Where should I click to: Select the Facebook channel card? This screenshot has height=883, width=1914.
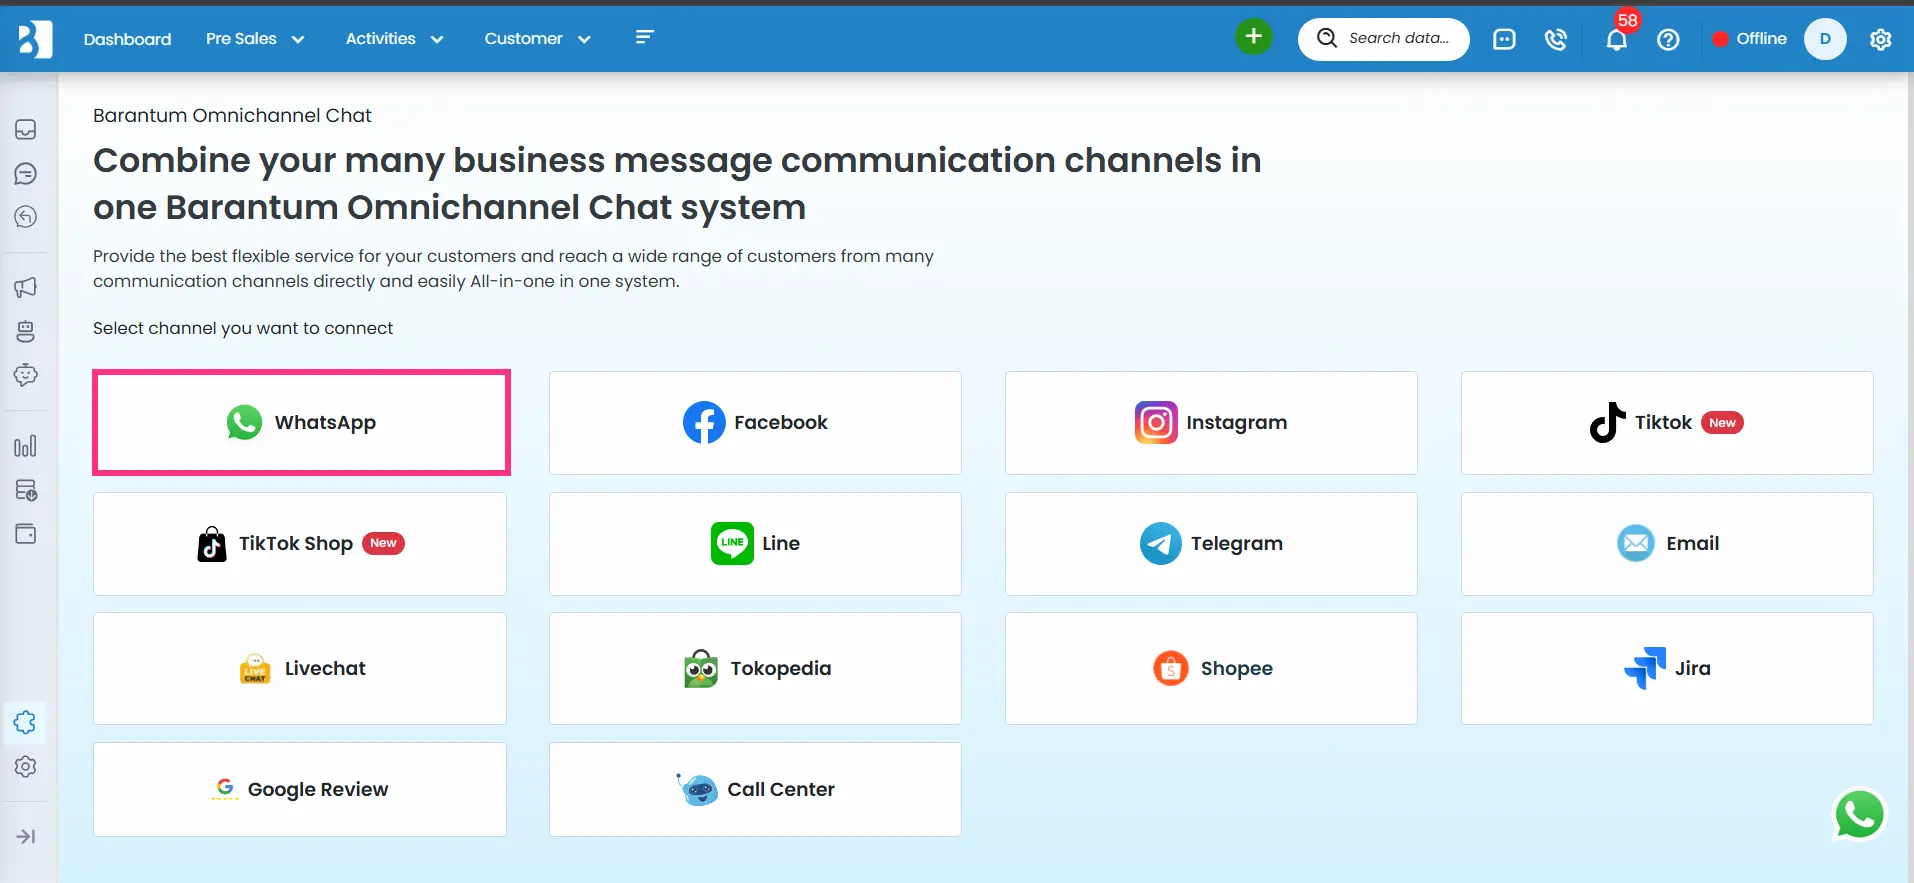(x=755, y=423)
